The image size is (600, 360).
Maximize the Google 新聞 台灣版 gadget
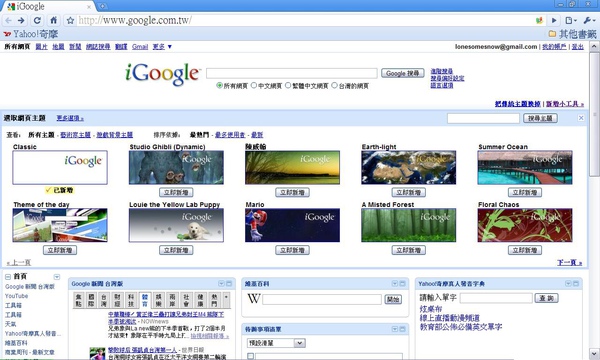point(229,283)
